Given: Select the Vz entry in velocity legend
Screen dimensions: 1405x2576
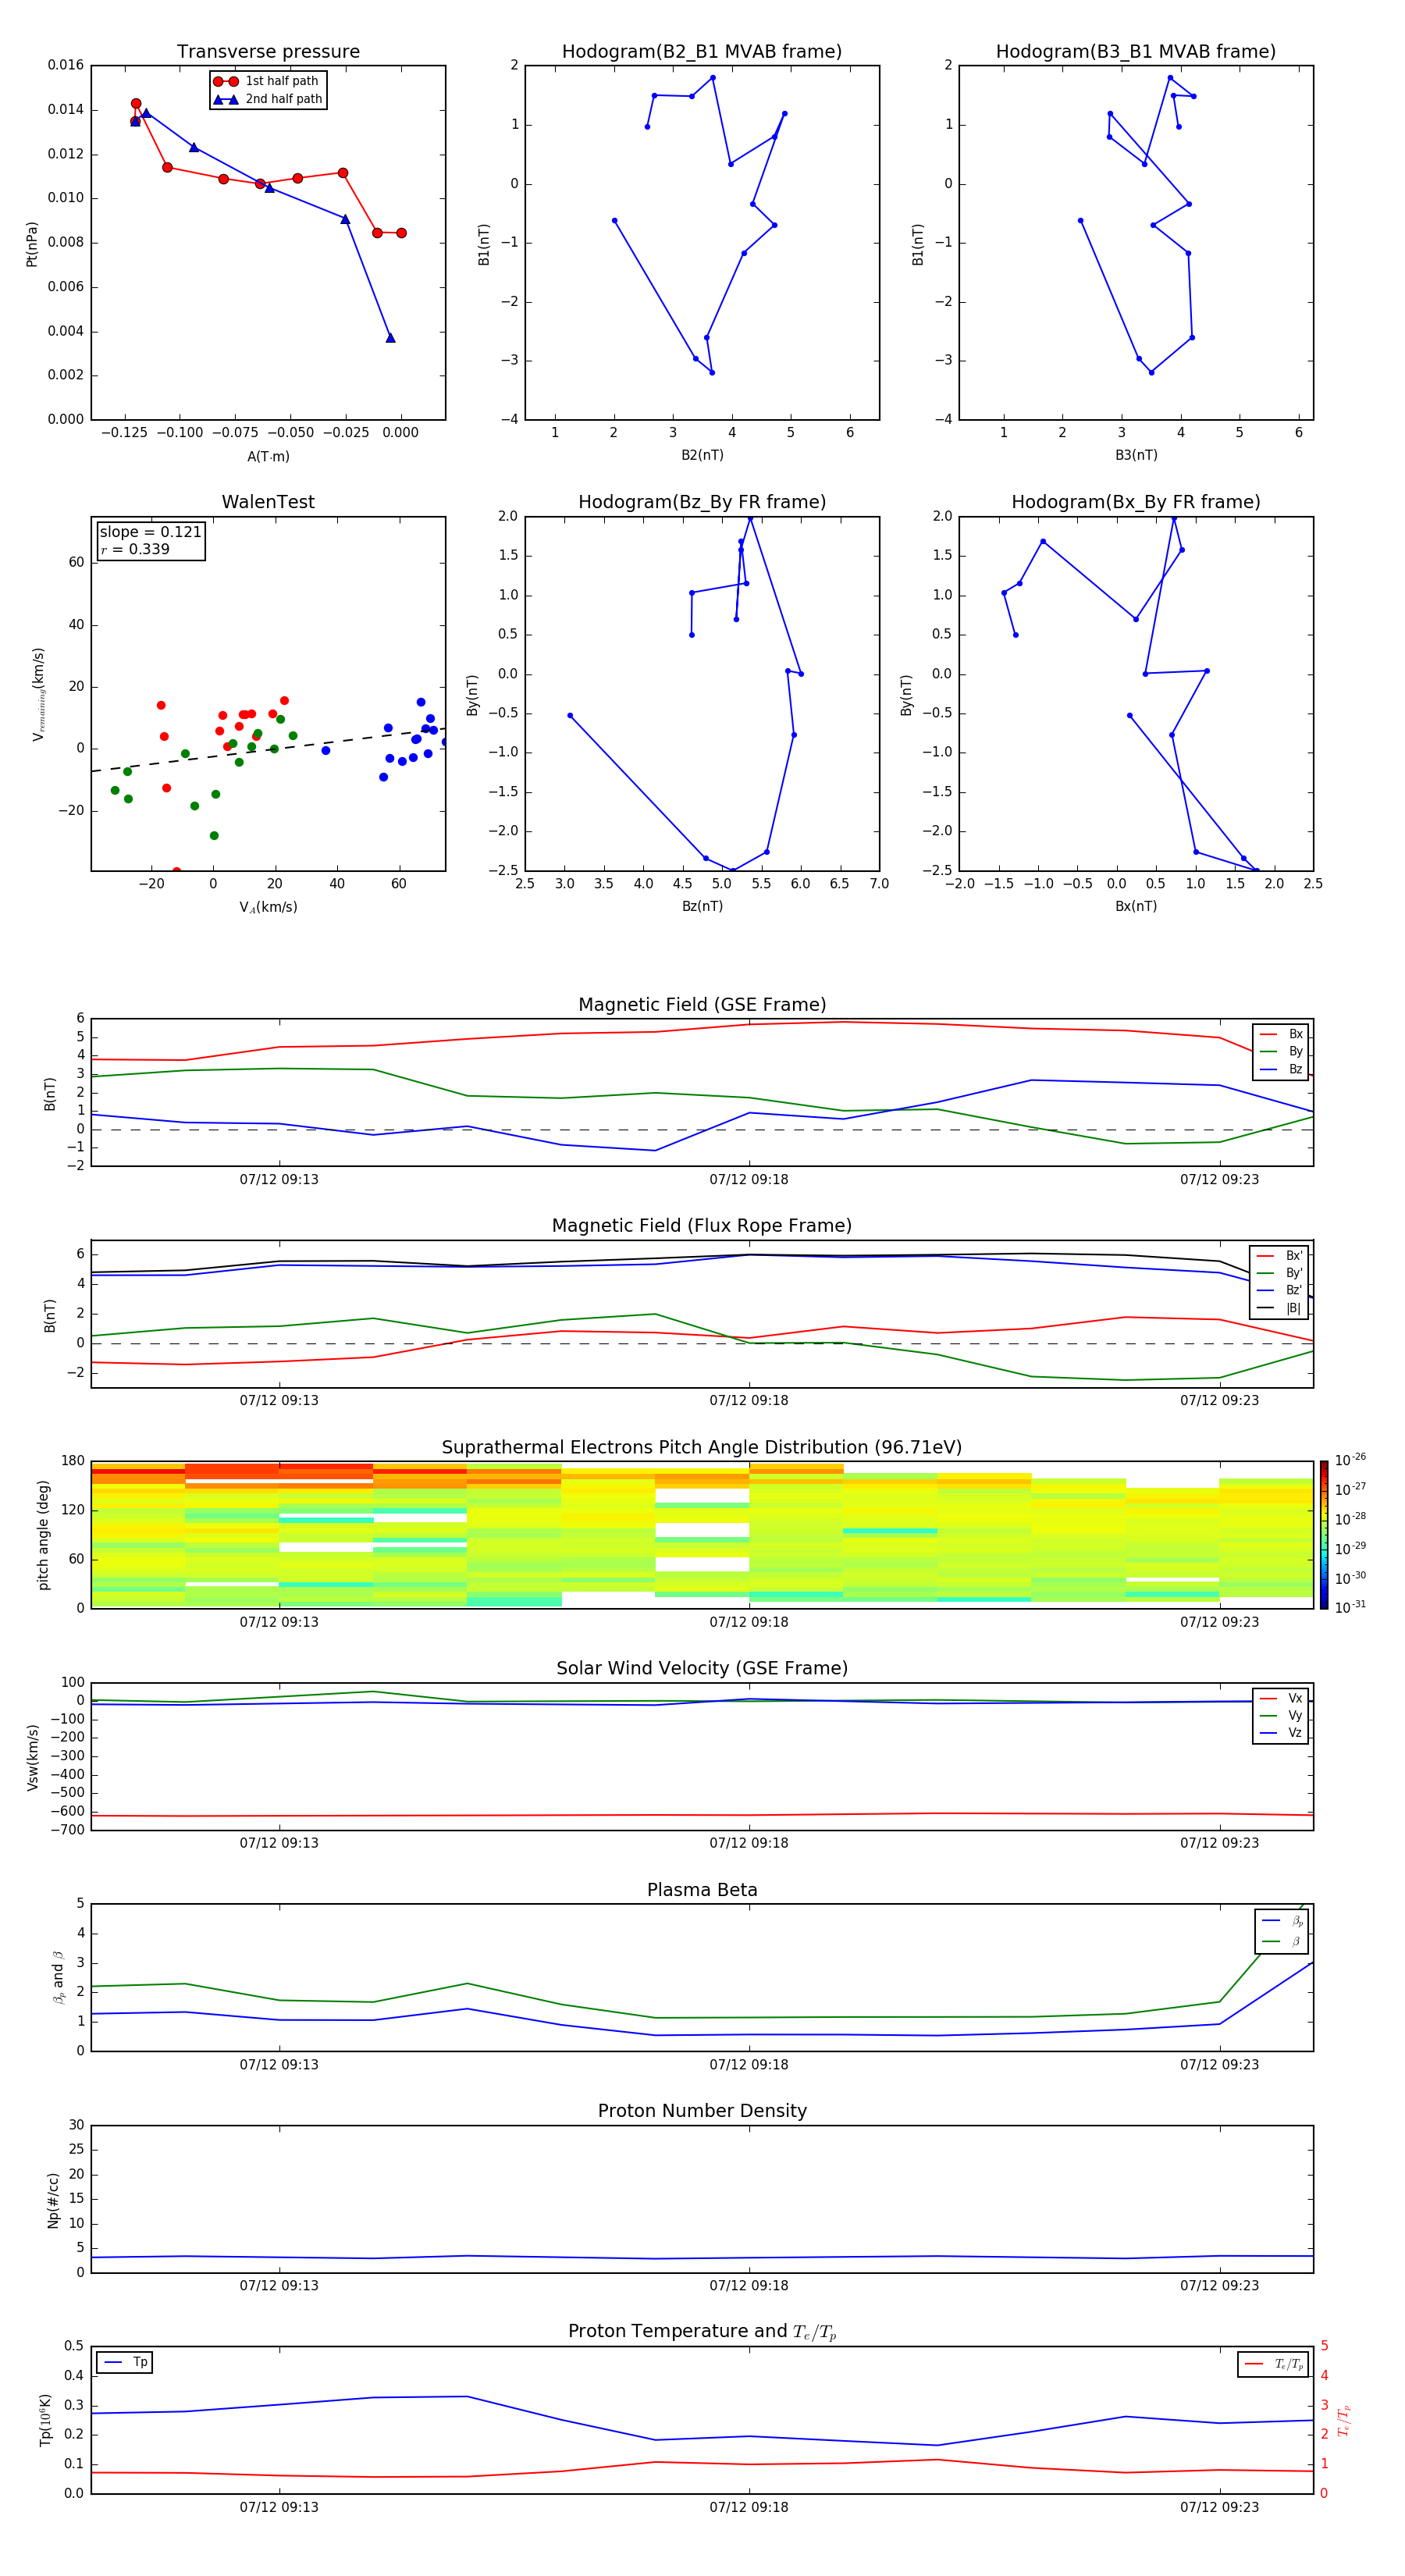Looking at the screenshot, I should [x=1281, y=1732].
